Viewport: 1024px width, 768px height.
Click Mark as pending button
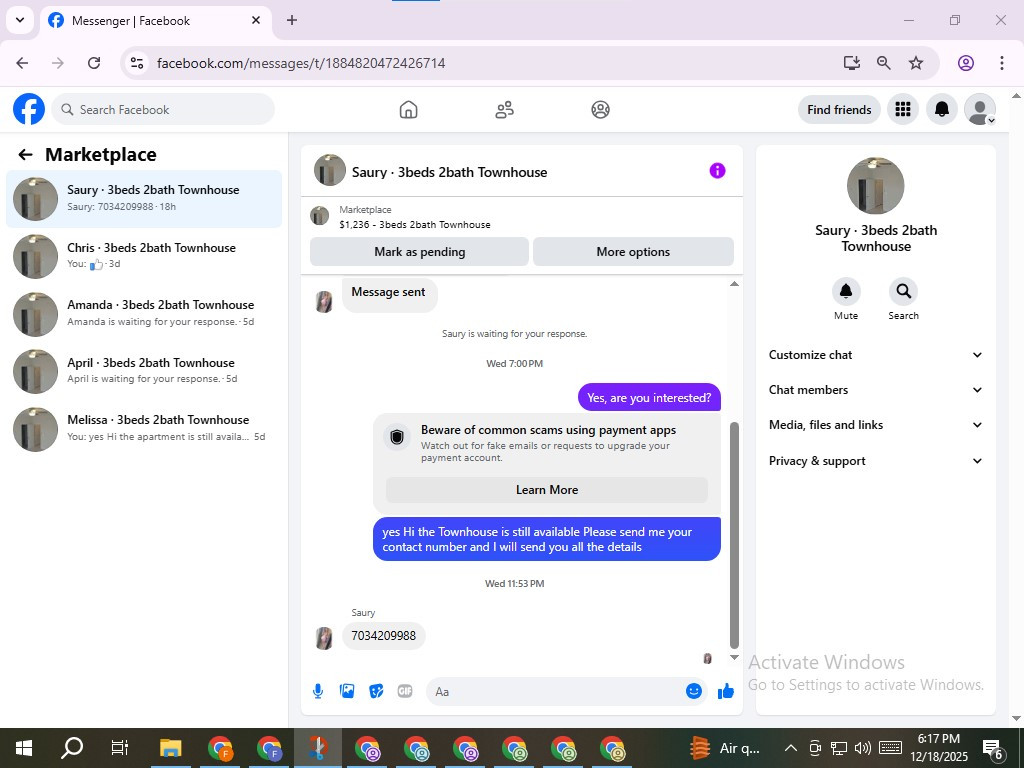point(419,251)
